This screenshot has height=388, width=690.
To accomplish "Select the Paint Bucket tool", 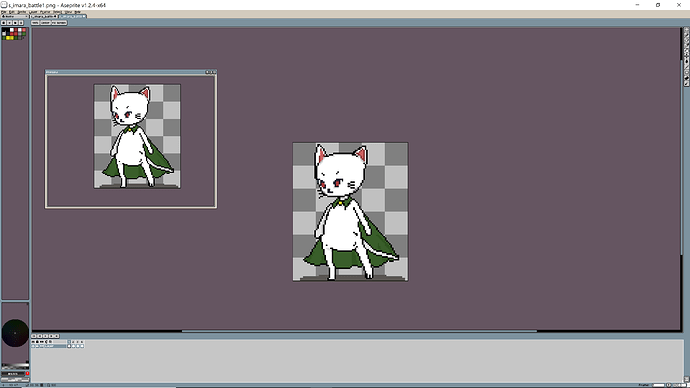I will pos(686,62).
